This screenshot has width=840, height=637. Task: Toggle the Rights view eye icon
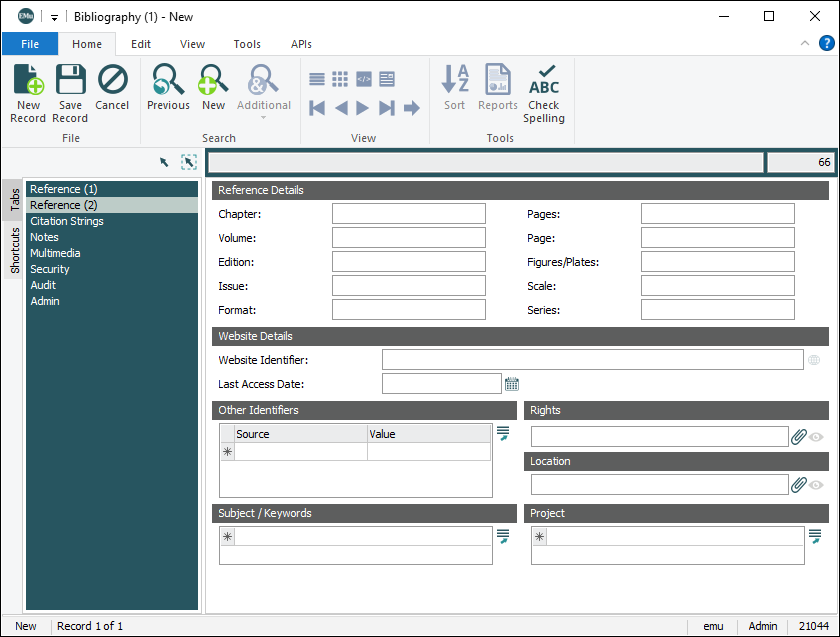coord(817,437)
